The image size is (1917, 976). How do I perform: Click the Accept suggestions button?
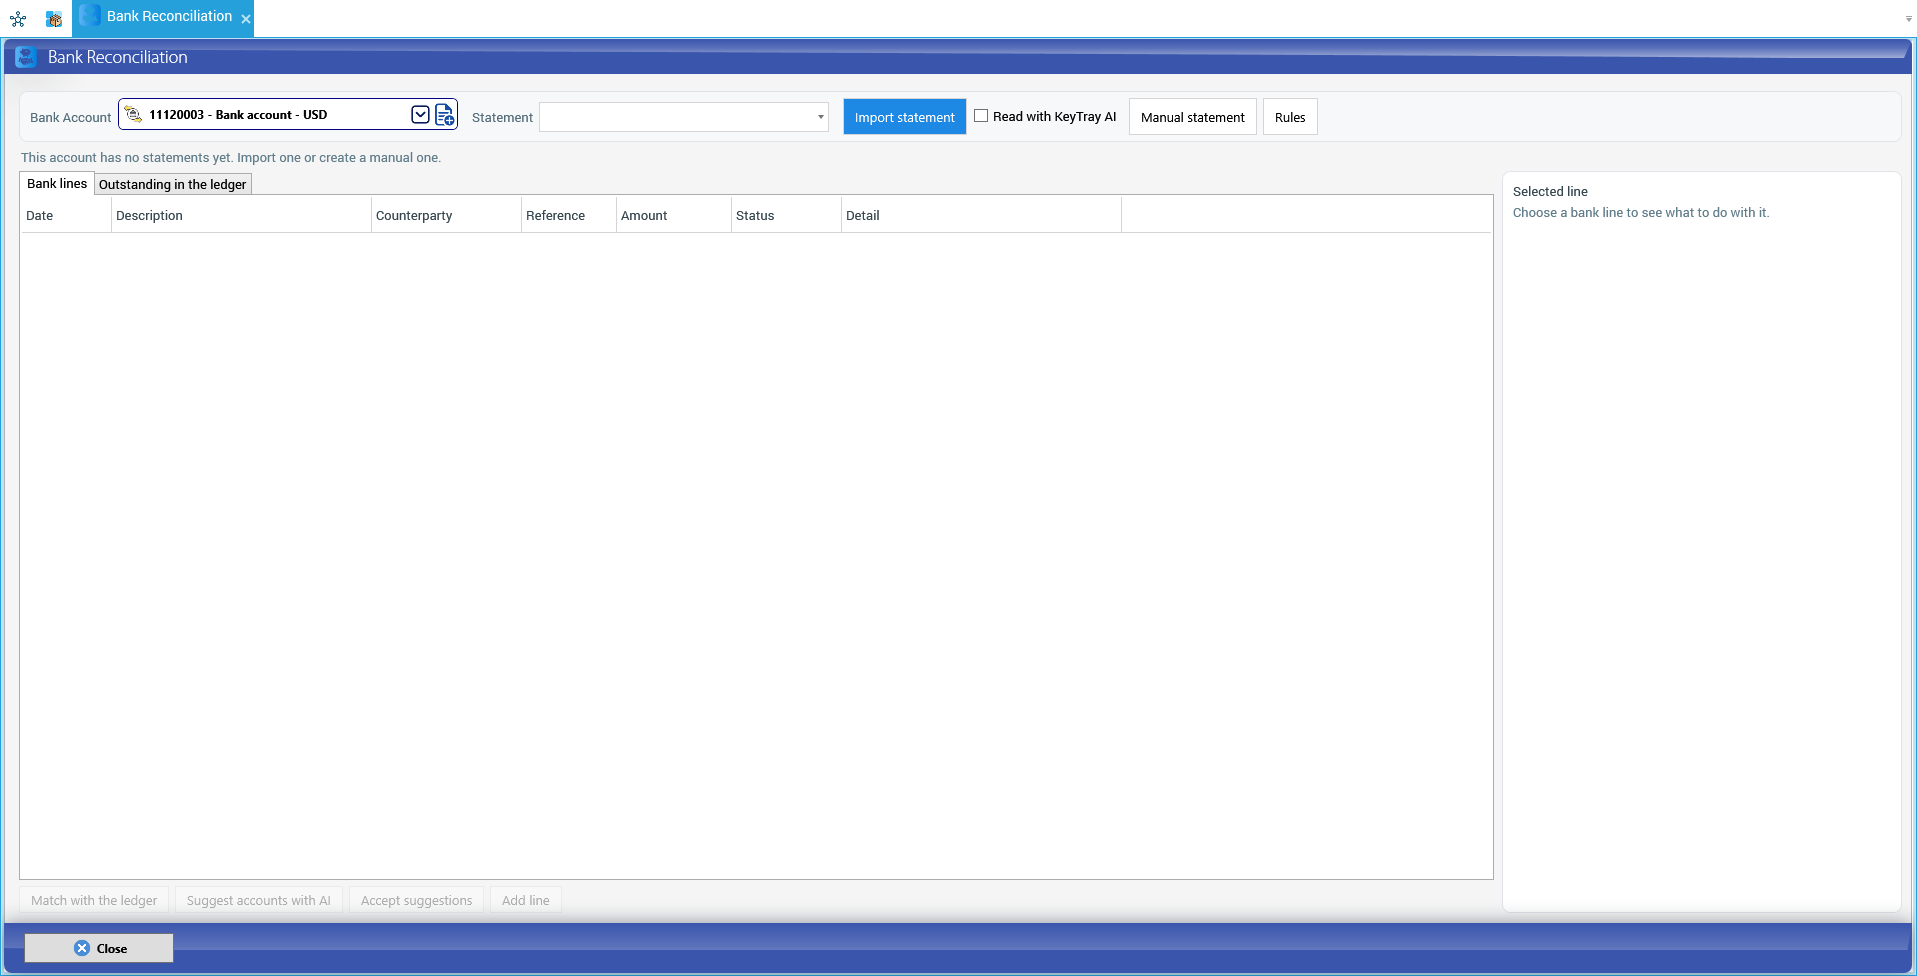(416, 900)
